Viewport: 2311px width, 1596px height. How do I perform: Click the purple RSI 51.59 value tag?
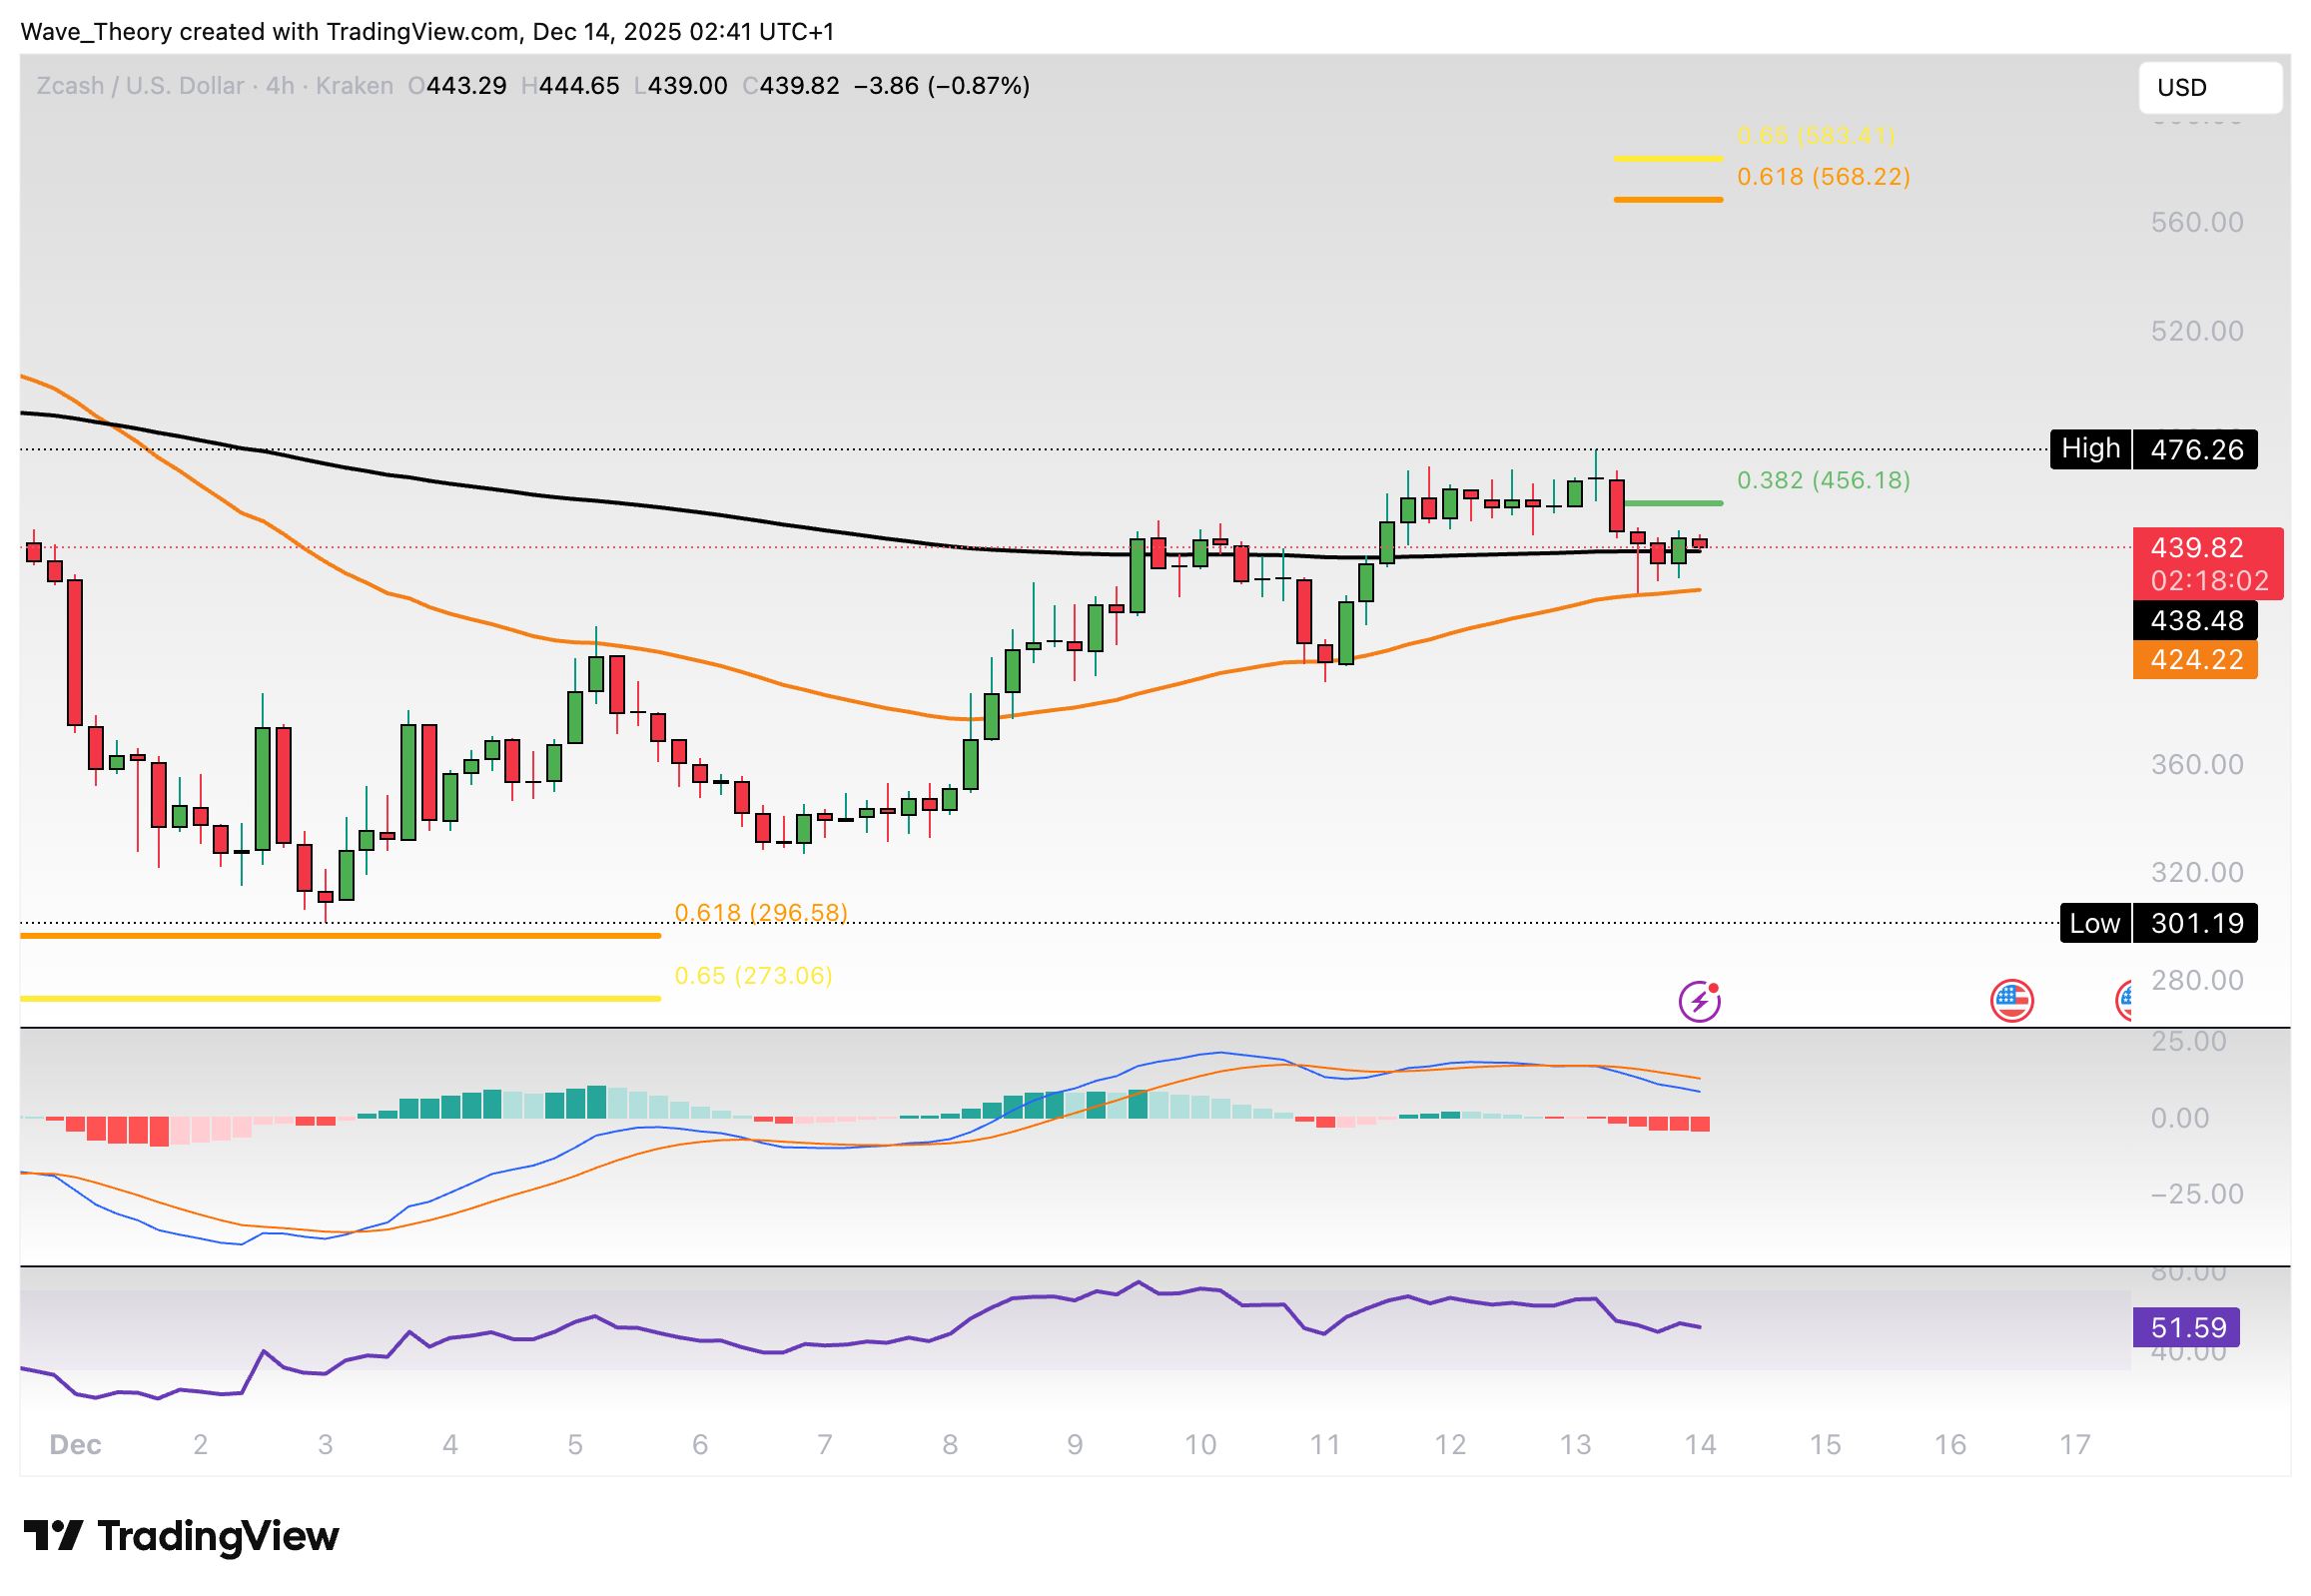coord(2186,1328)
